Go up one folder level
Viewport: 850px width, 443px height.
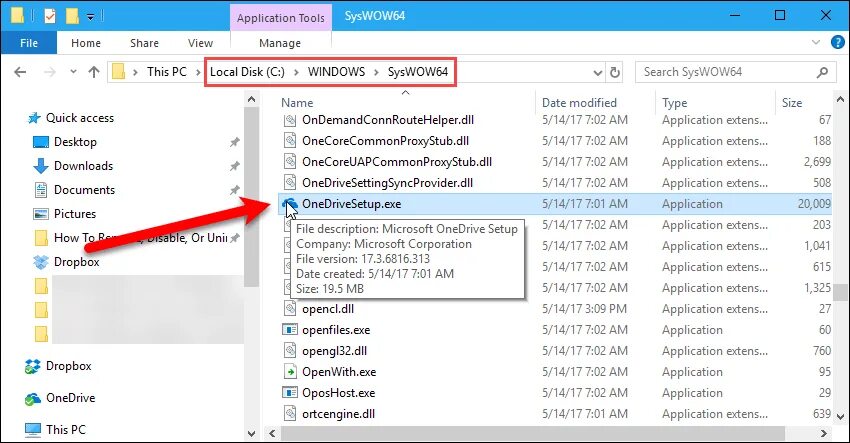click(x=94, y=72)
